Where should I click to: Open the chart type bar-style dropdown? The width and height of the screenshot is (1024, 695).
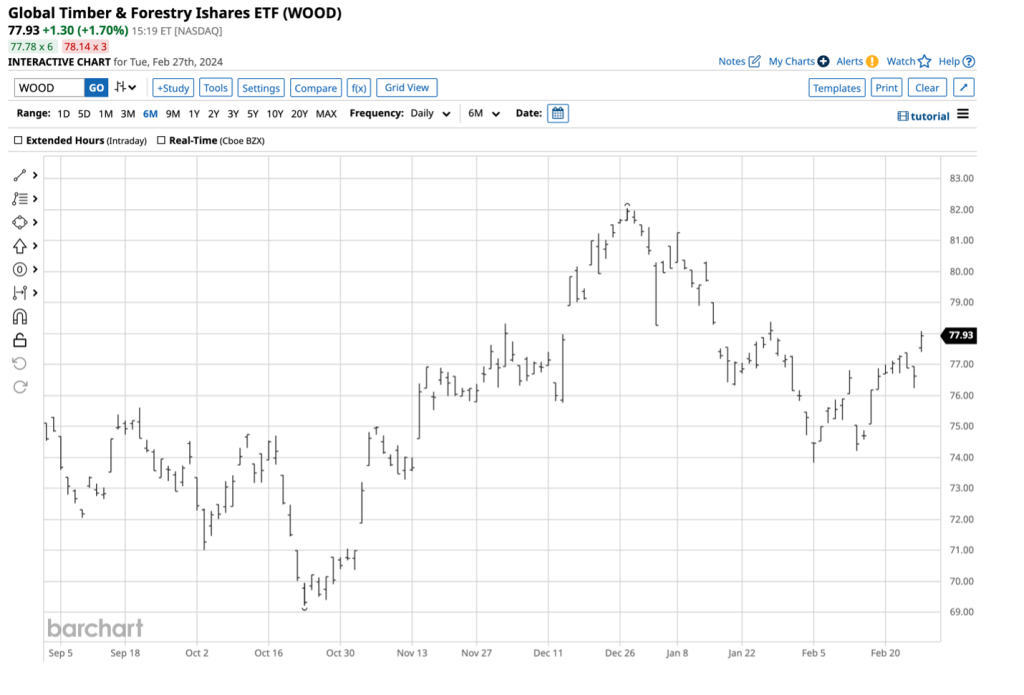(125, 88)
